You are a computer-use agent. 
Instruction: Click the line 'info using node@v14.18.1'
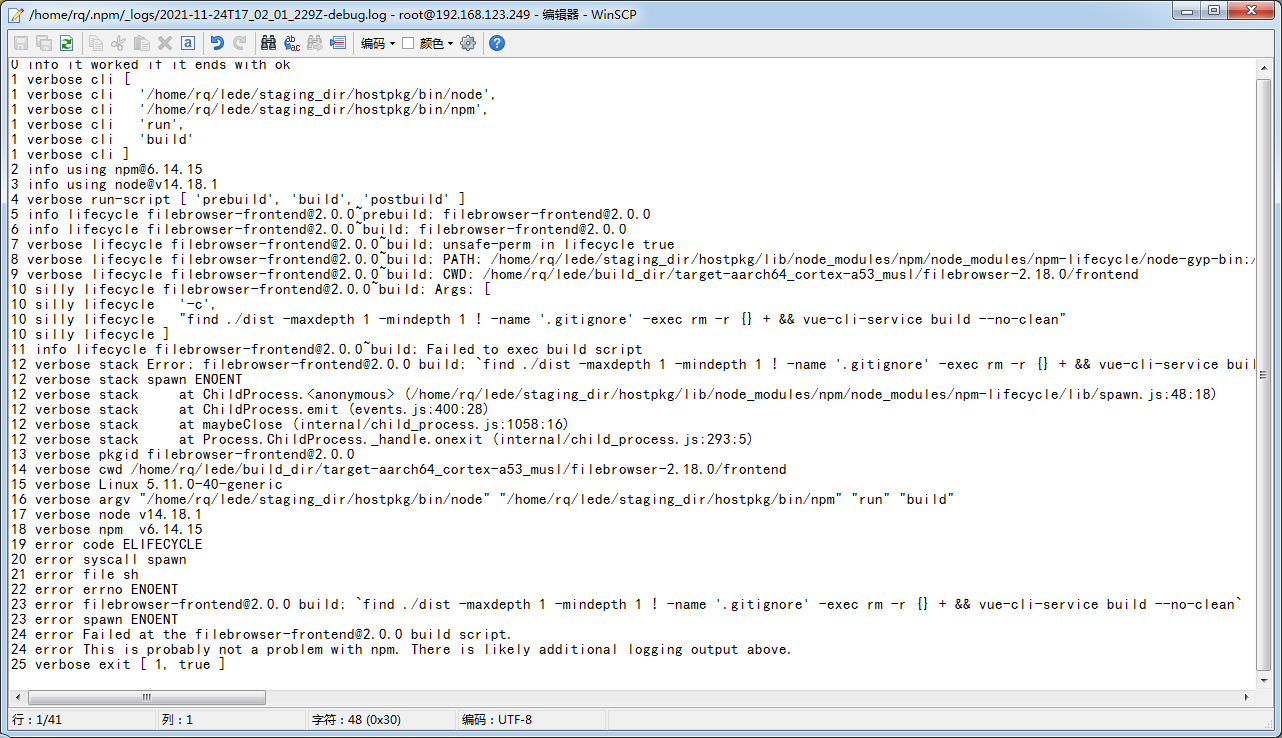coord(115,184)
